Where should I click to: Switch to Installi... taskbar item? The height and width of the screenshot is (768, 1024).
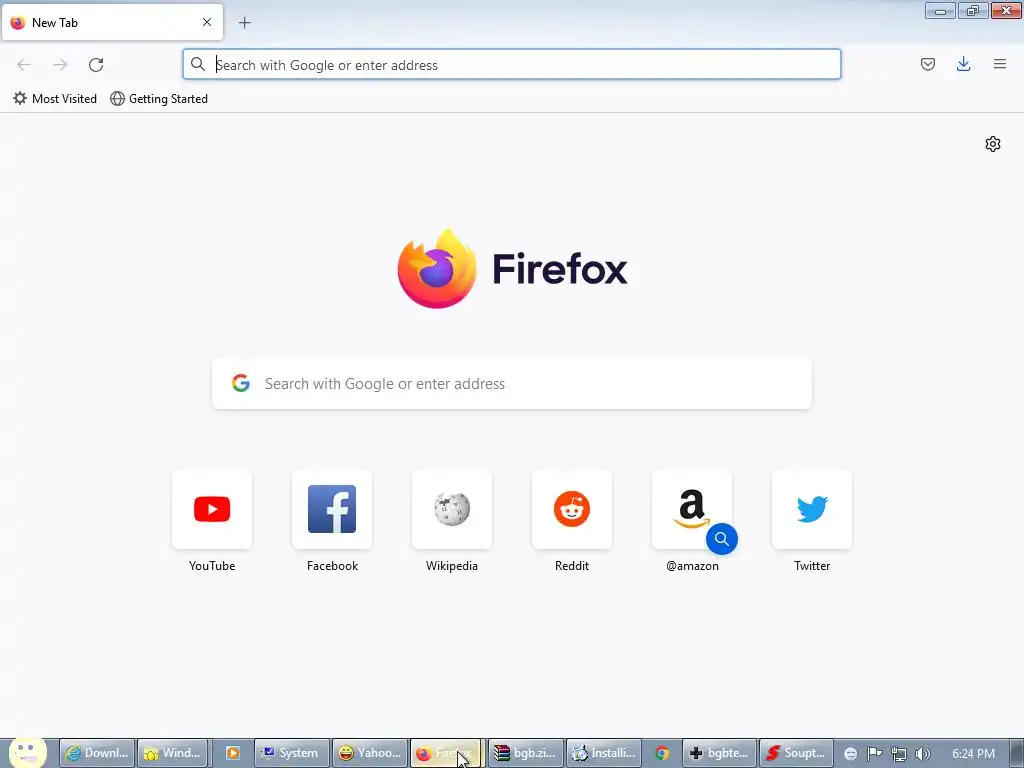click(604, 753)
